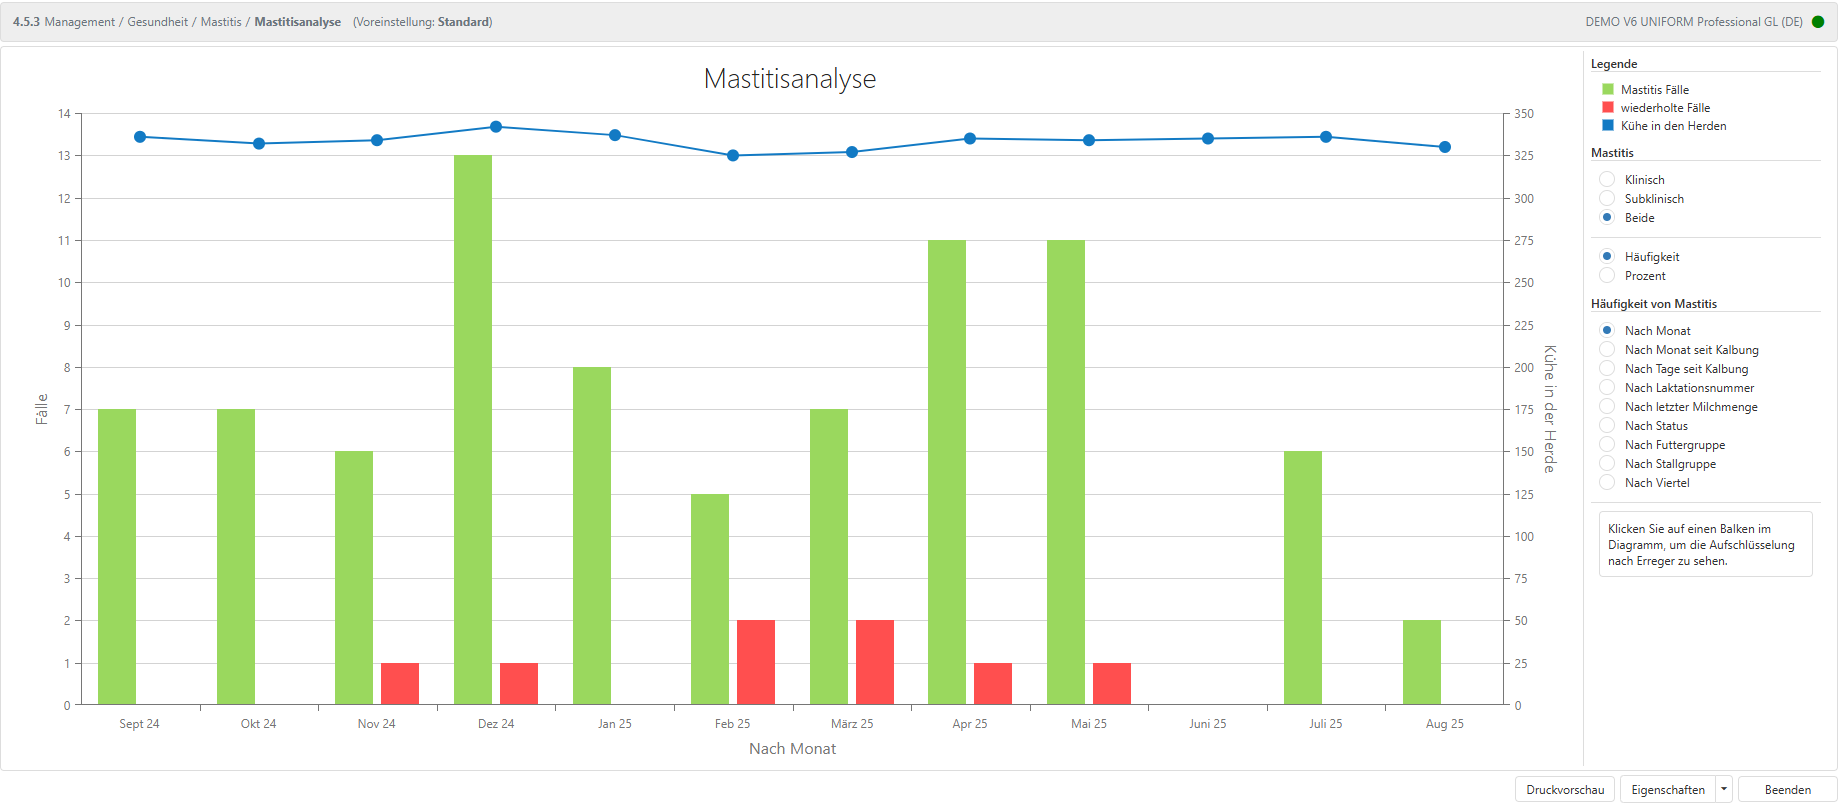The width and height of the screenshot is (1841, 804).
Task: Group mastitis frequency by Nach Viertel
Action: (1607, 483)
